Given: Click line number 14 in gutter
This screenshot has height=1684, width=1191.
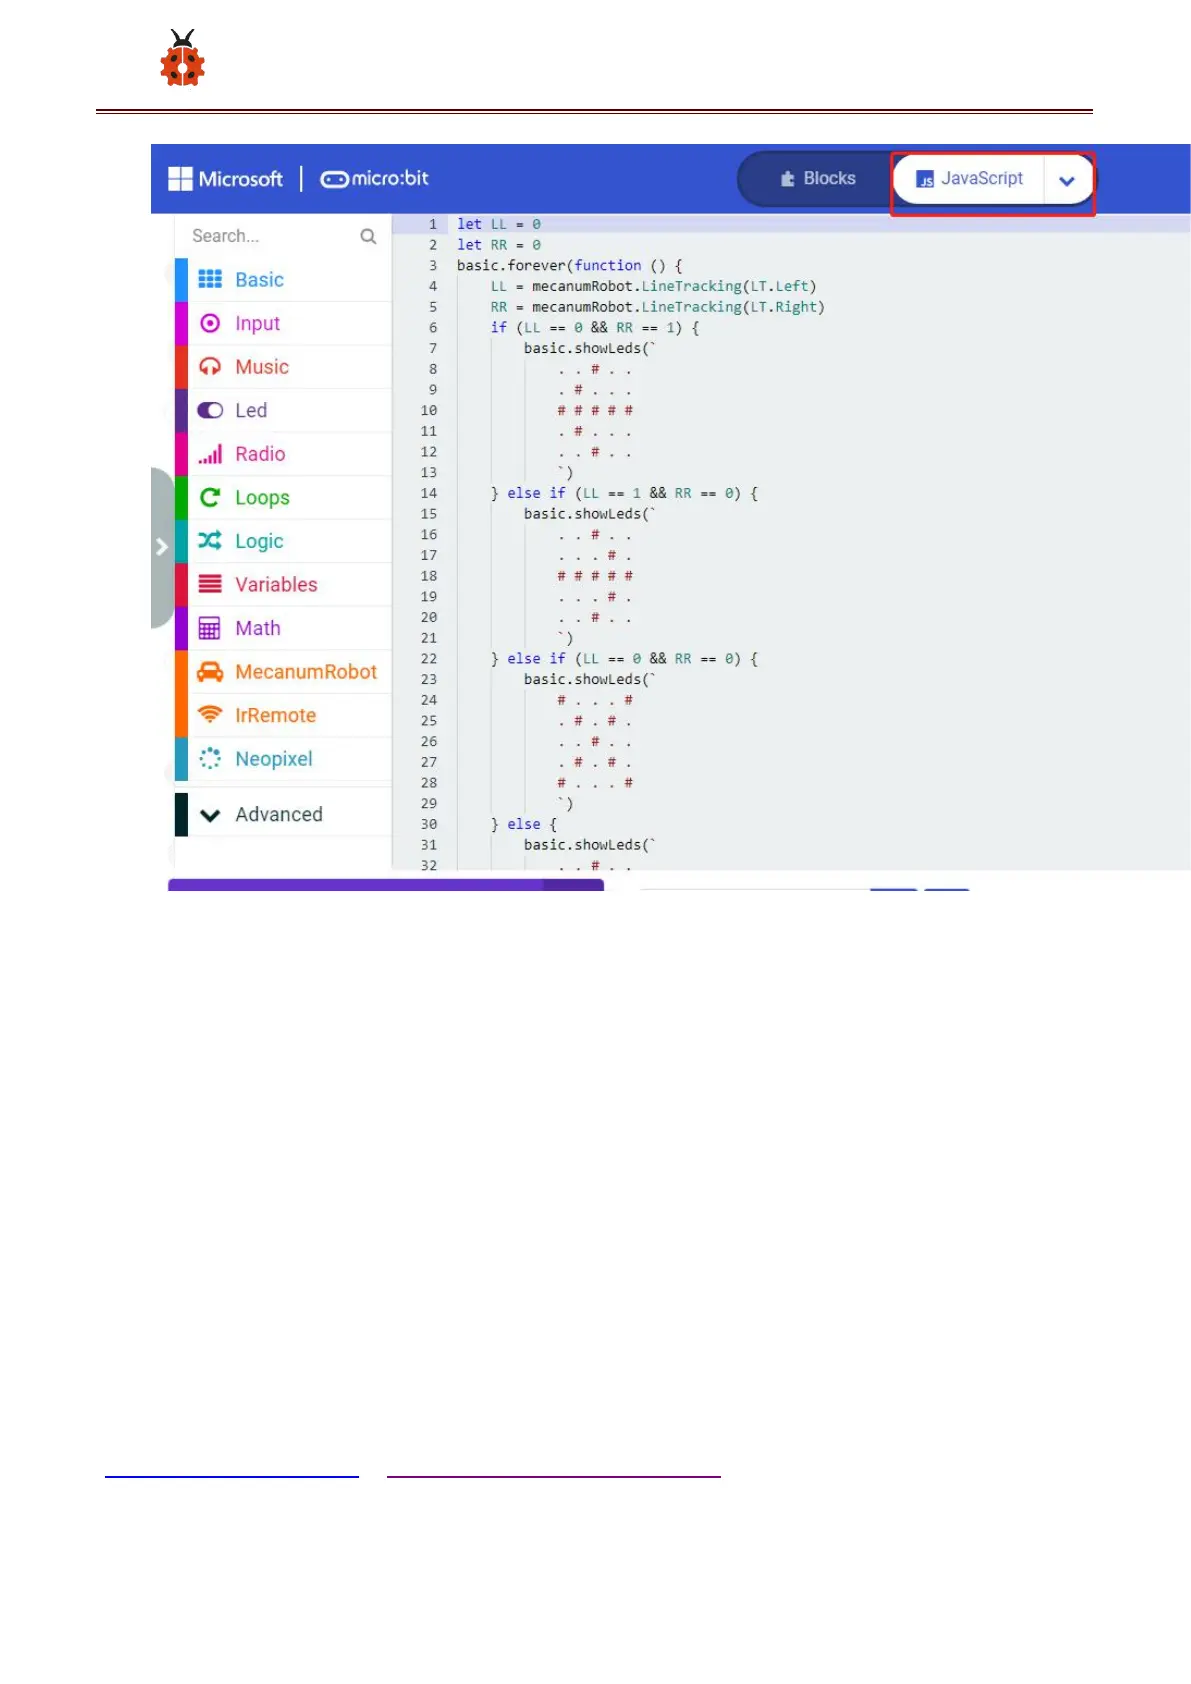Looking at the screenshot, I should 429,493.
